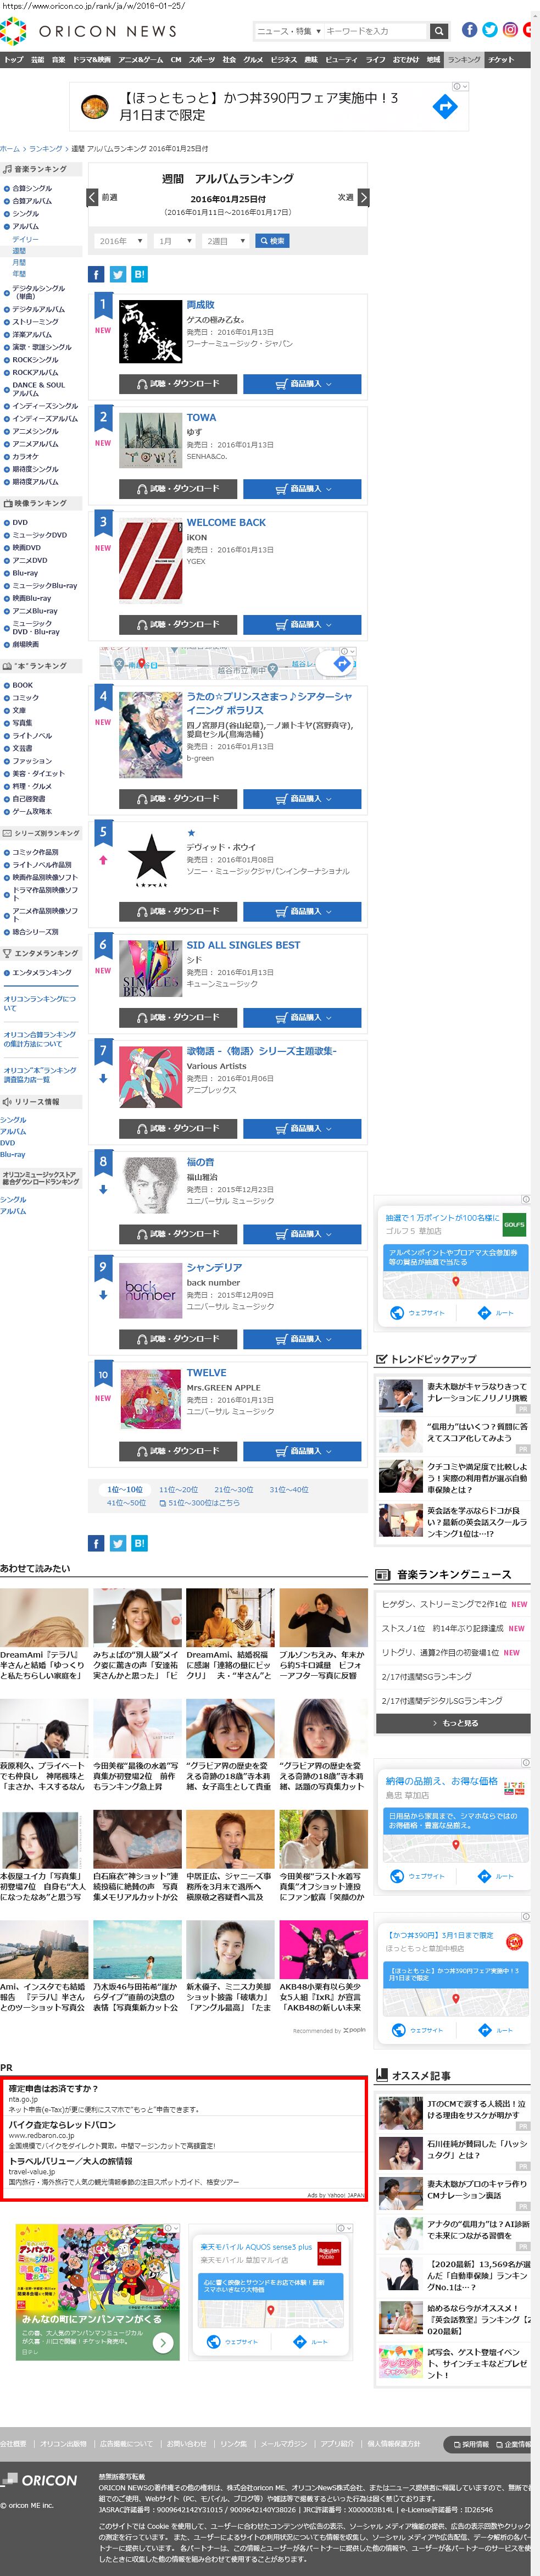Viewport: 540px width, 2576px height.
Task: Open ORICON's Instagram page via header icon
Action: tap(510, 30)
